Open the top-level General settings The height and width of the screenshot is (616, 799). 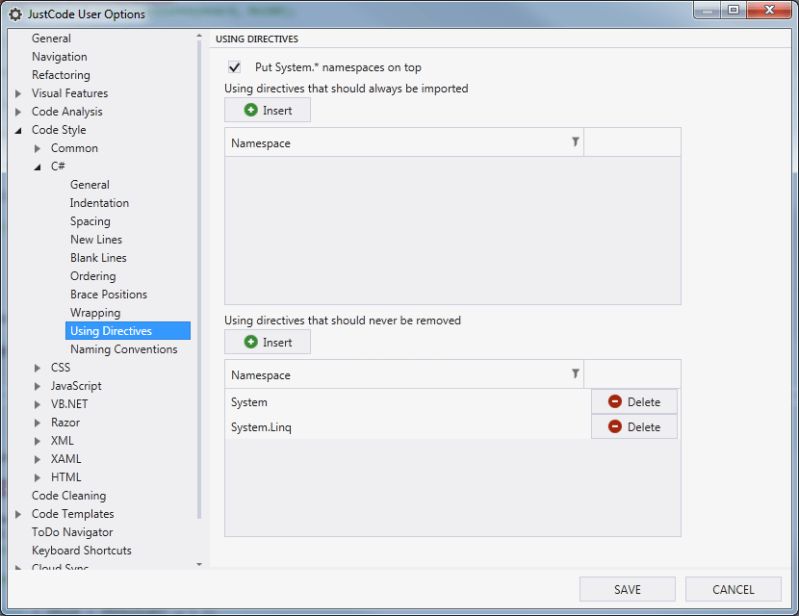51,38
